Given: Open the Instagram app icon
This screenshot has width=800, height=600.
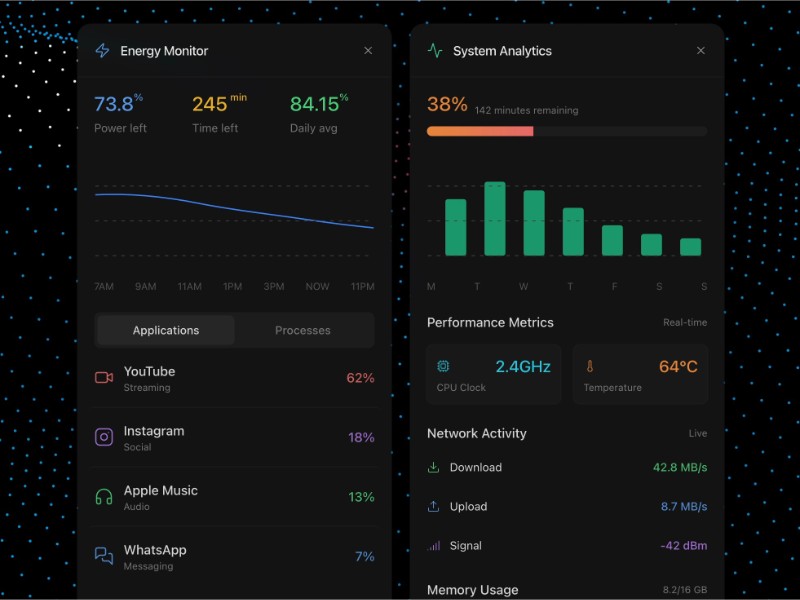Looking at the screenshot, I should pos(105,438).
